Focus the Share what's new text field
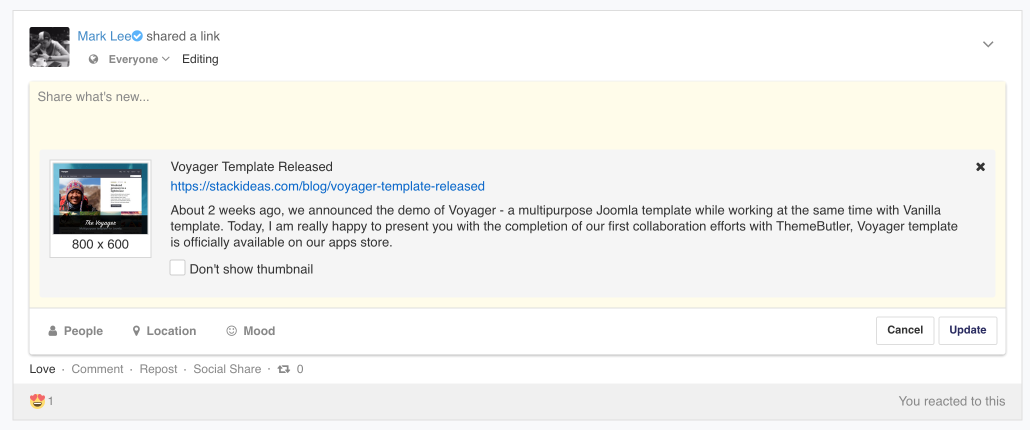 pos(518,115)
